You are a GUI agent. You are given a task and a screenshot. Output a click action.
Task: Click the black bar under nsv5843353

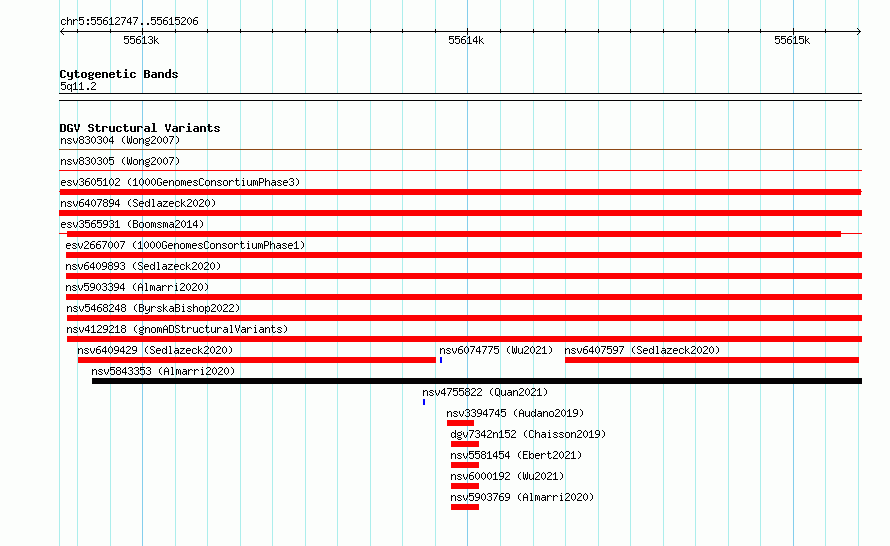(477, 381)
